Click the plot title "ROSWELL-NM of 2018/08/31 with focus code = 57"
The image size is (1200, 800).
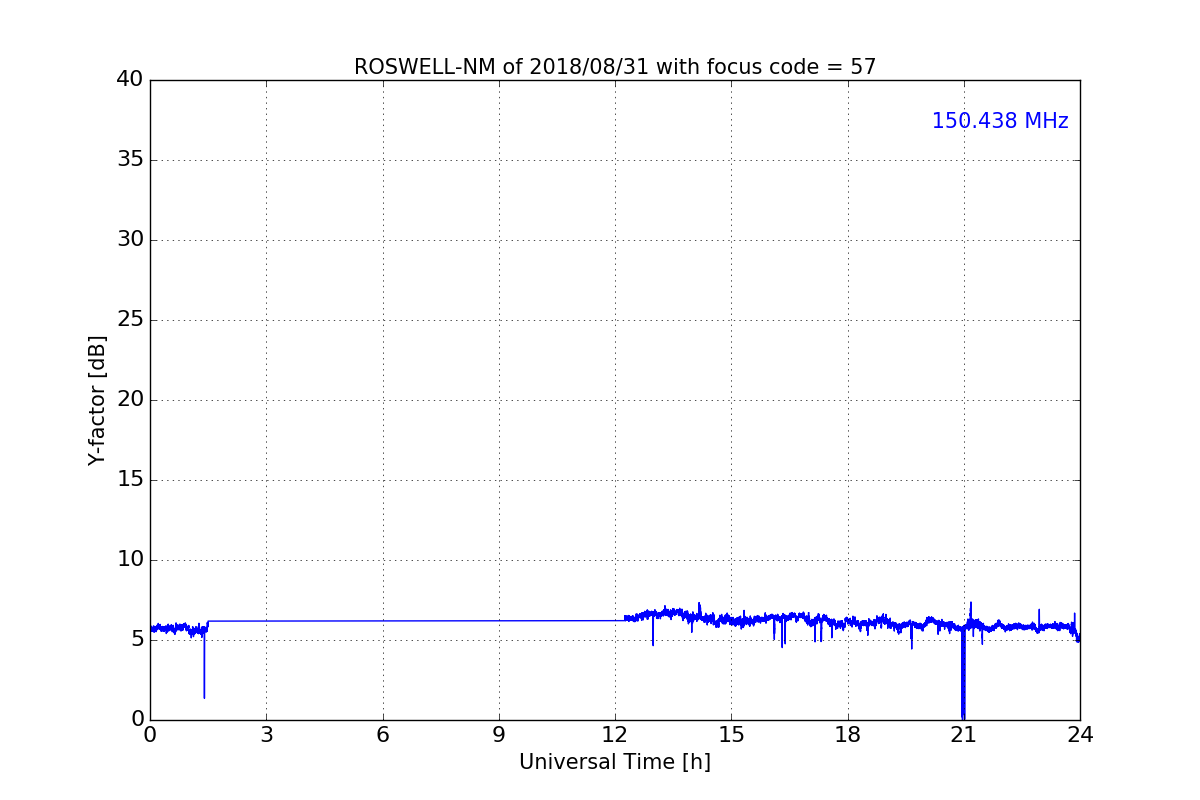(615, 67)
